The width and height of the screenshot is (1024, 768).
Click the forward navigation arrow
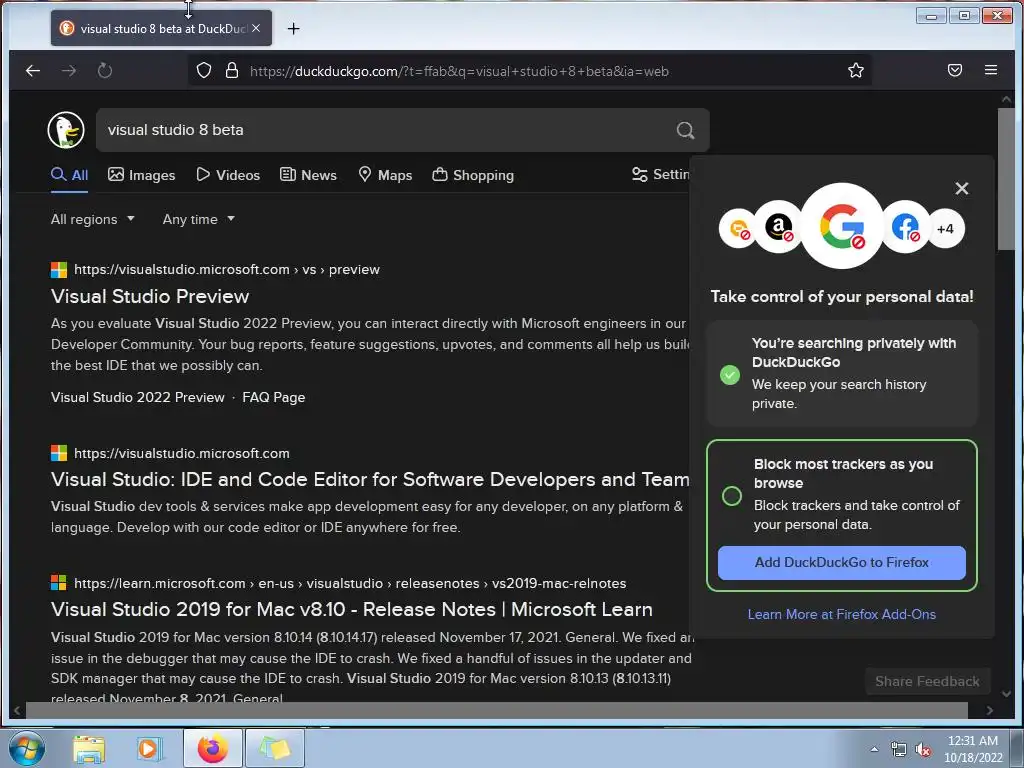click(69, 71)
